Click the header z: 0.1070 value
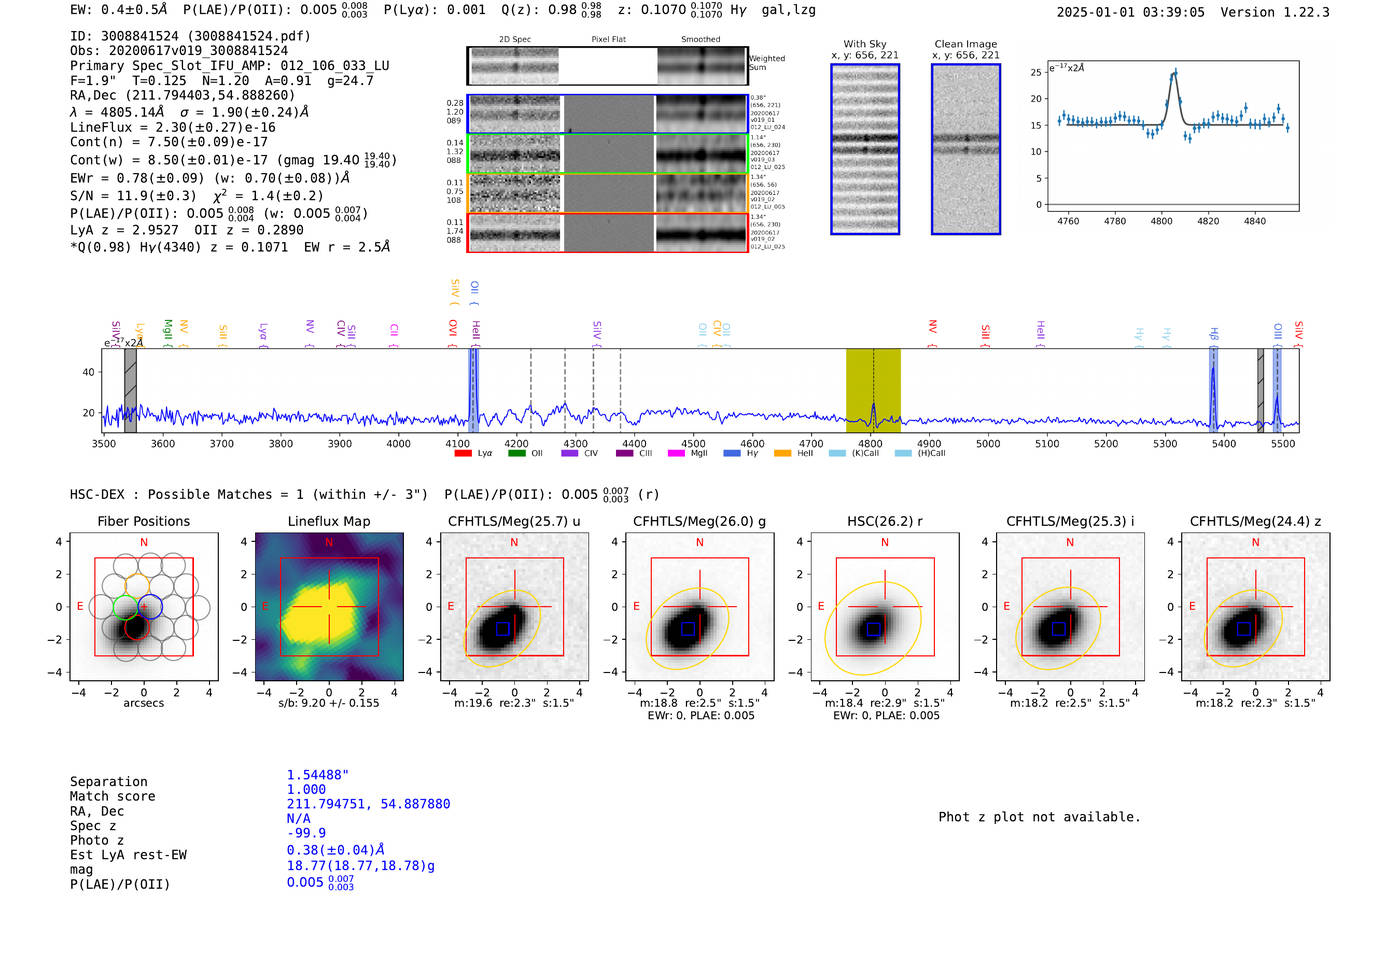Screen dimensions: 1400x953 click(x=670, y=10)
